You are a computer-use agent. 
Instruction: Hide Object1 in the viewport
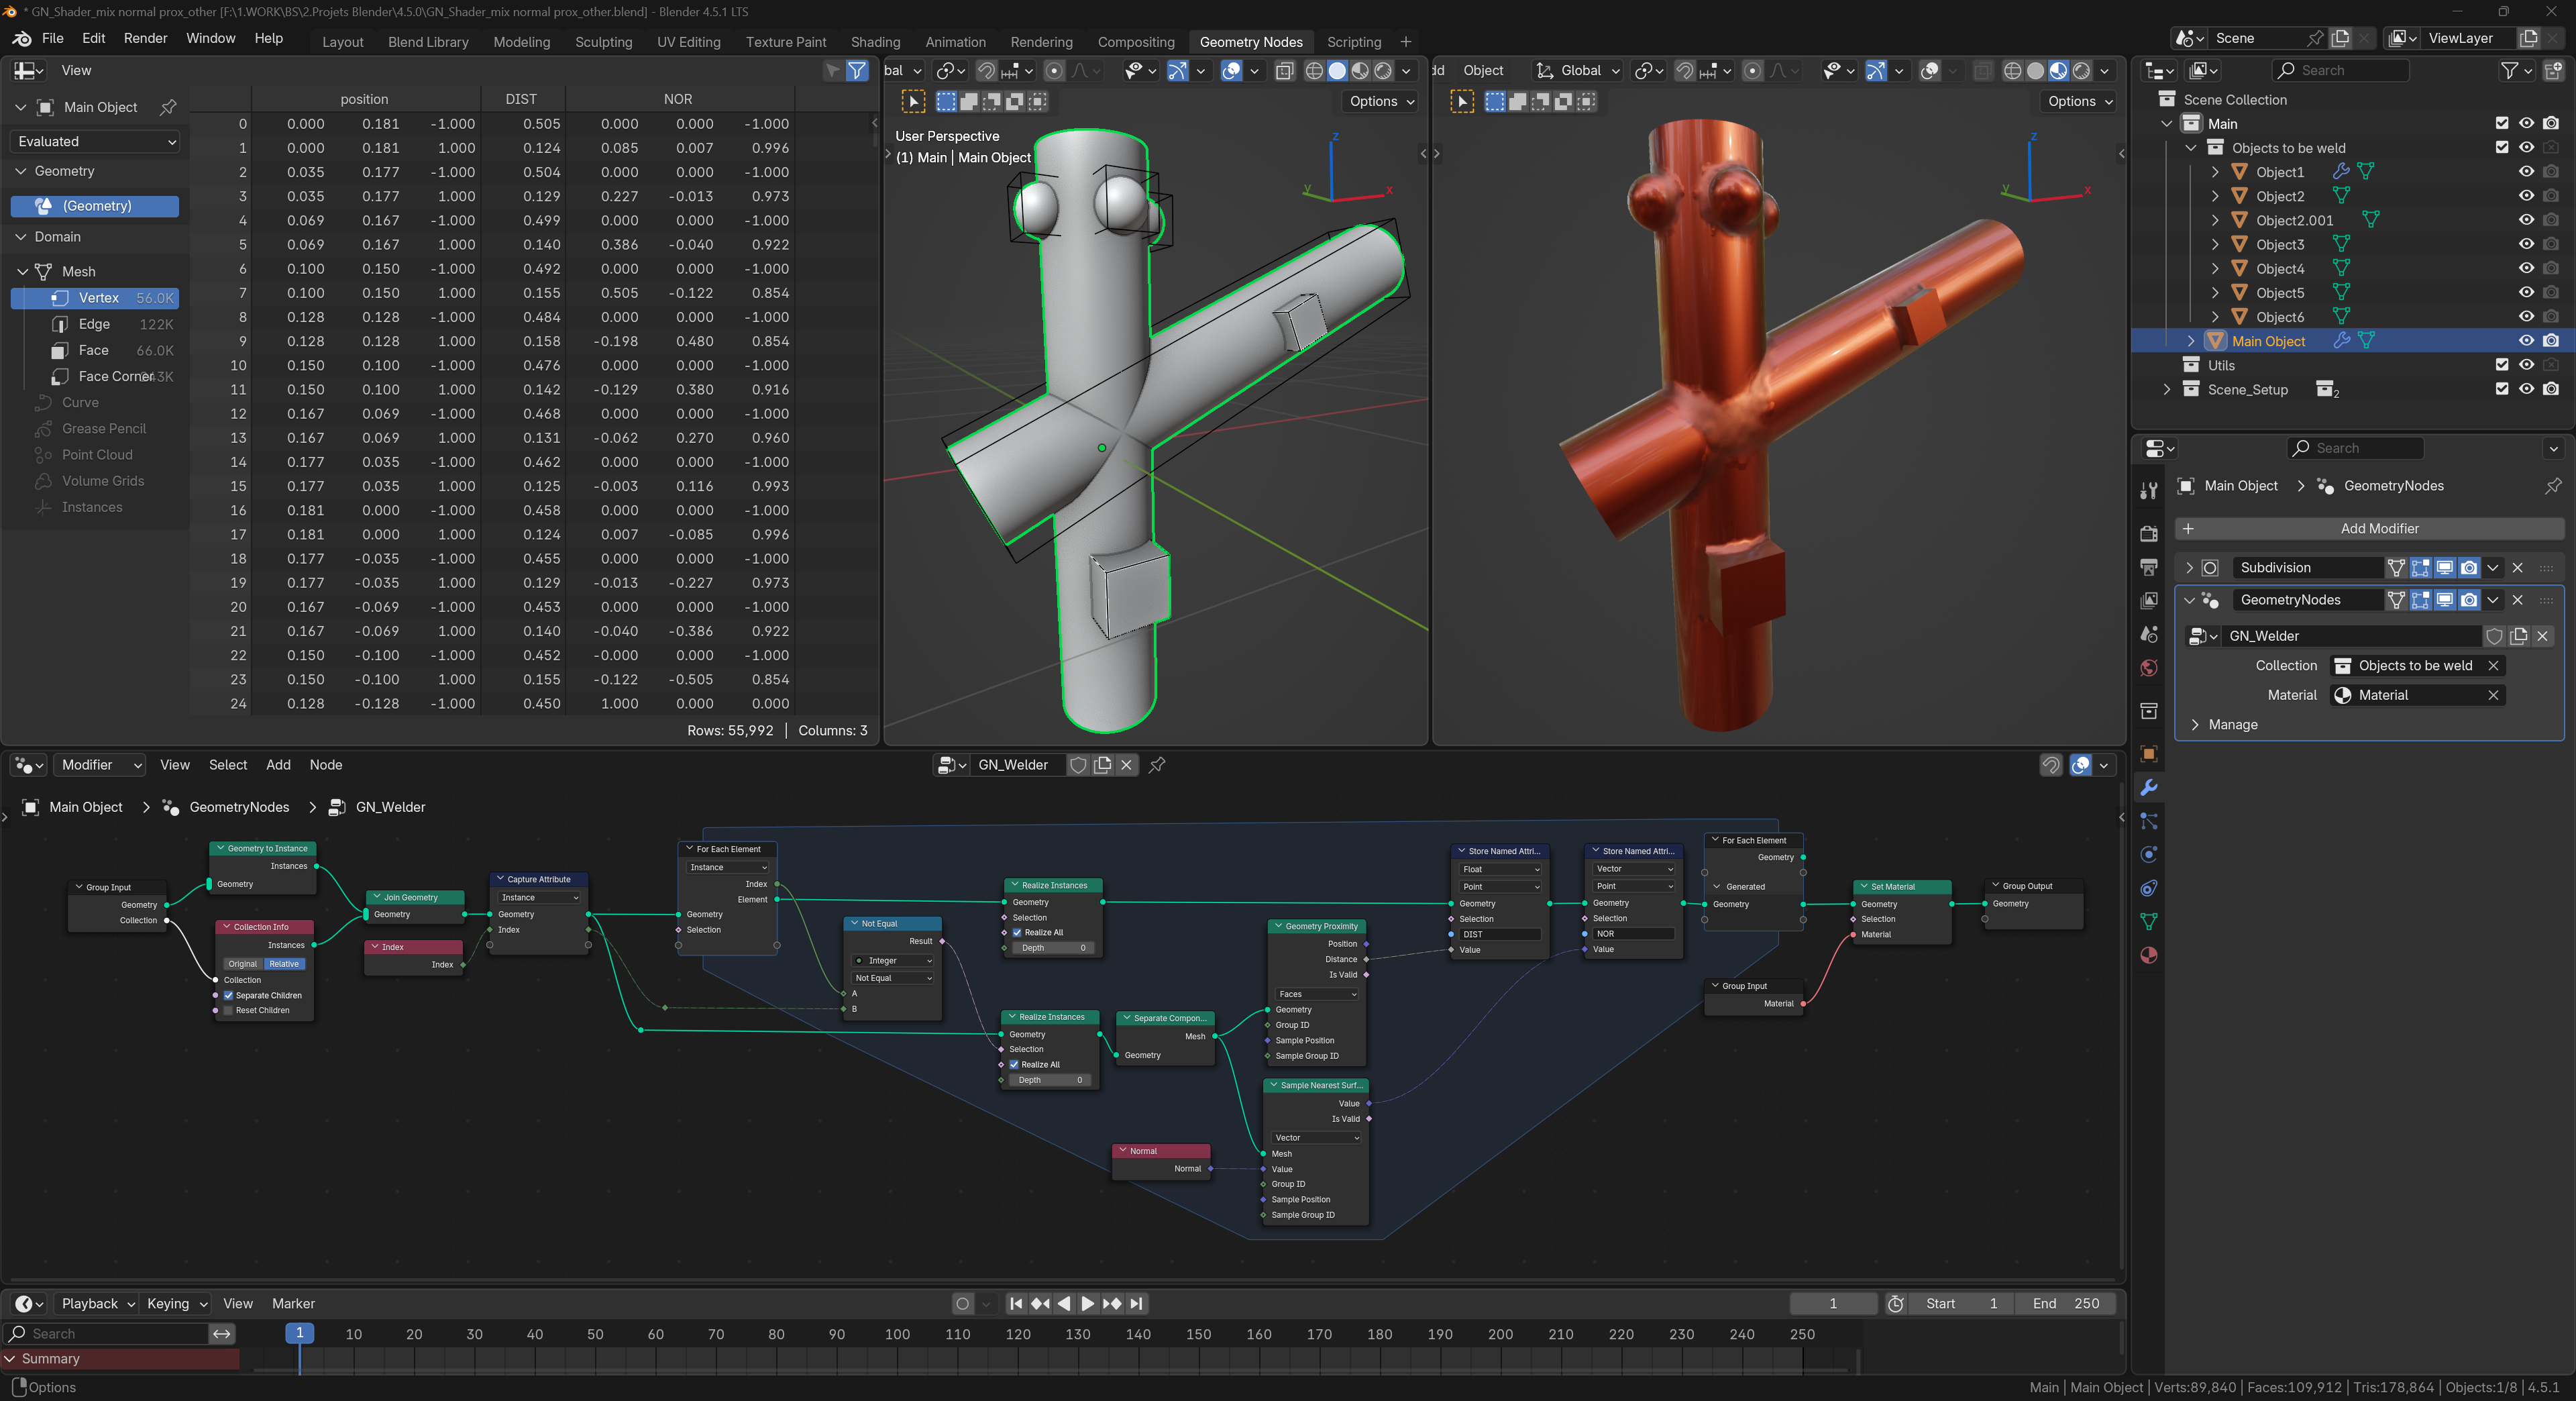pyautogui.click(x=2526, y=171)
